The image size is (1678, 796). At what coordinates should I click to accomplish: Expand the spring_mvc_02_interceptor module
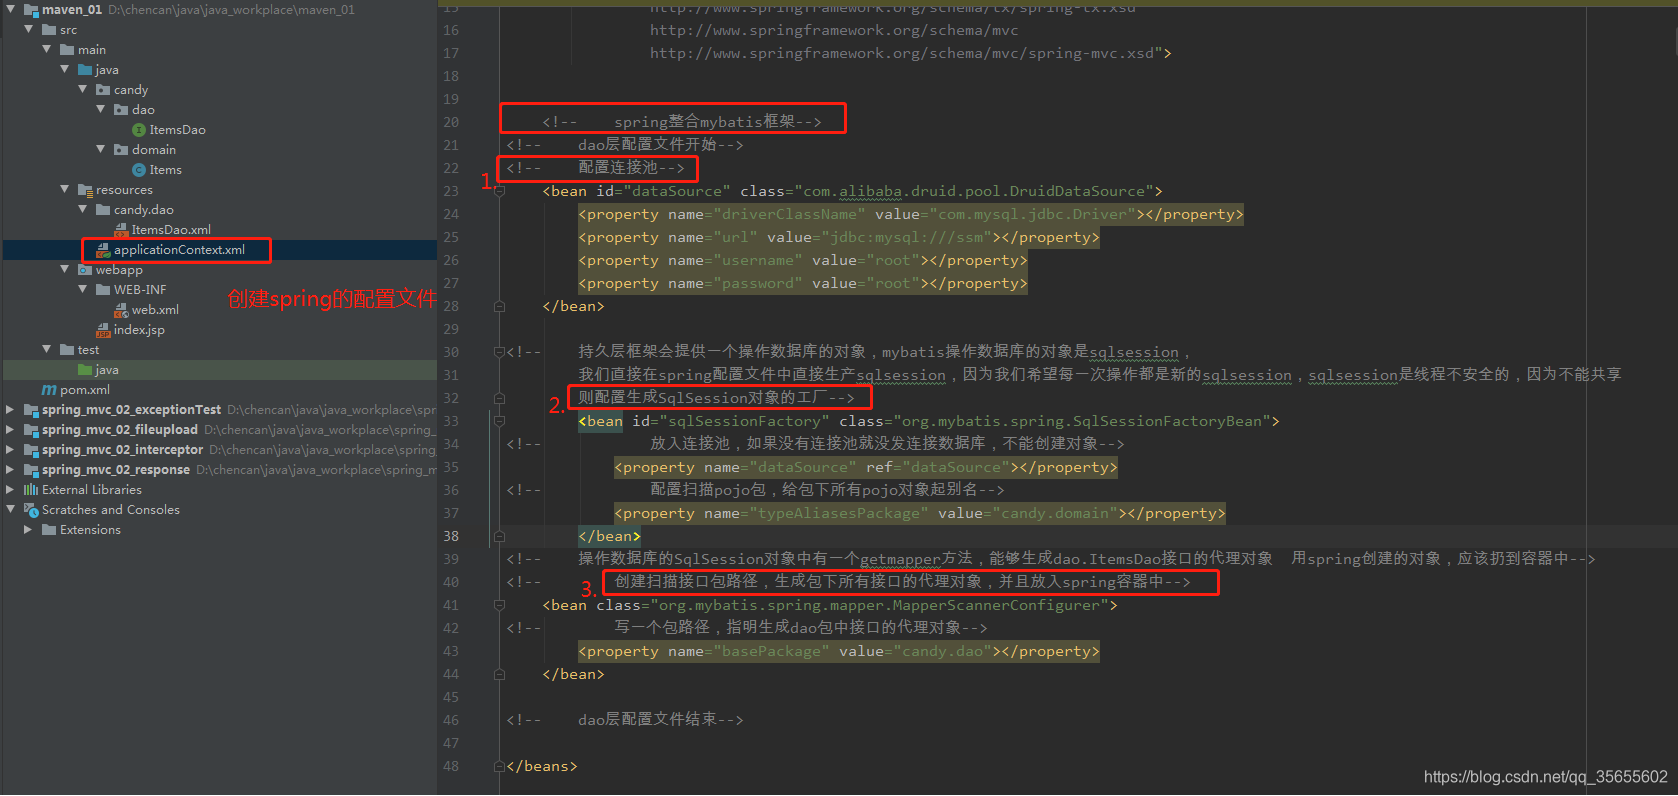[10, 450]
